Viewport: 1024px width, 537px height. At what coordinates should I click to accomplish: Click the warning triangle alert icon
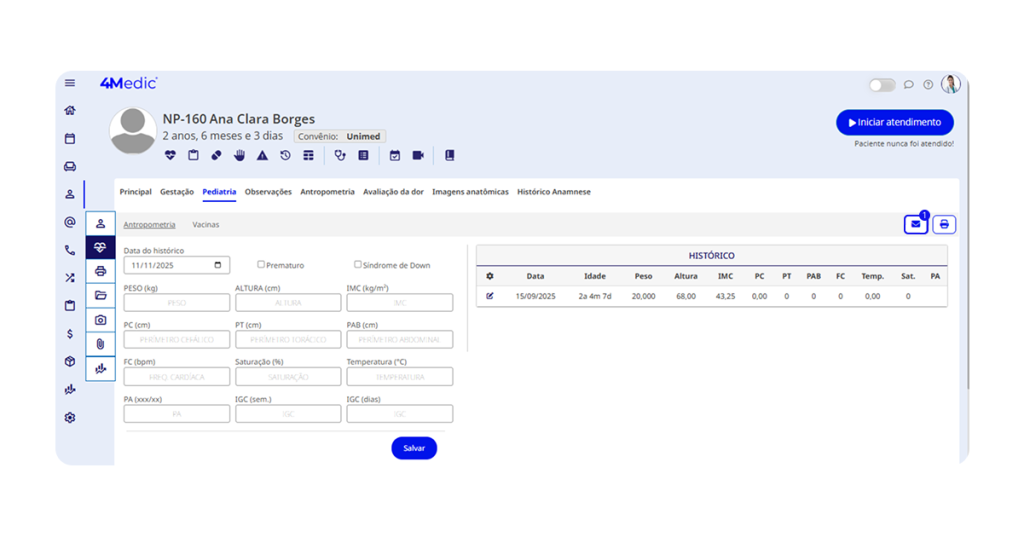coord(262,155)
